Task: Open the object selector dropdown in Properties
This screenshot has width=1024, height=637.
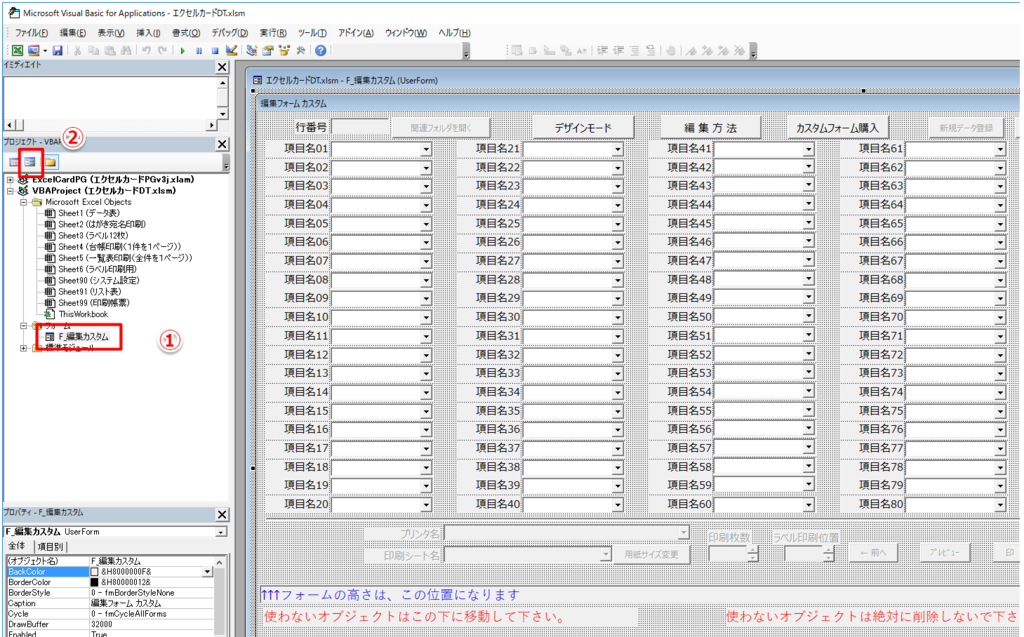Action: click(x=221, y=532)
